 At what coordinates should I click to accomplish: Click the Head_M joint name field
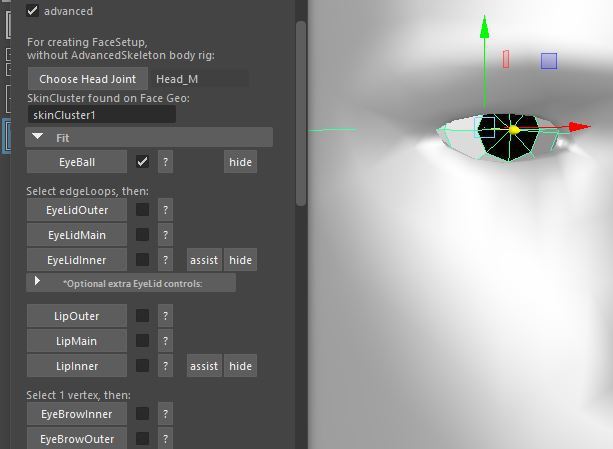(x=200, y=79)
